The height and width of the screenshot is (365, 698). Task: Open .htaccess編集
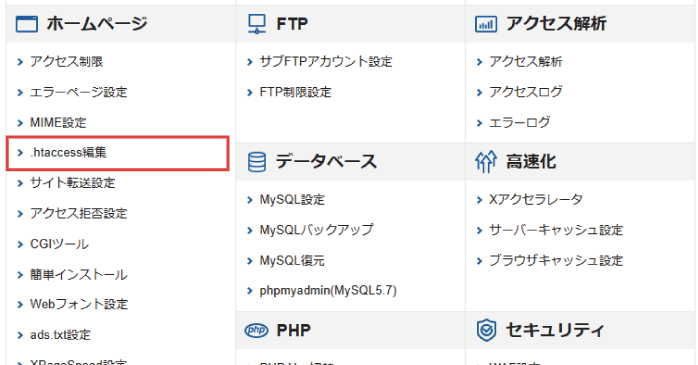point(68,153)
